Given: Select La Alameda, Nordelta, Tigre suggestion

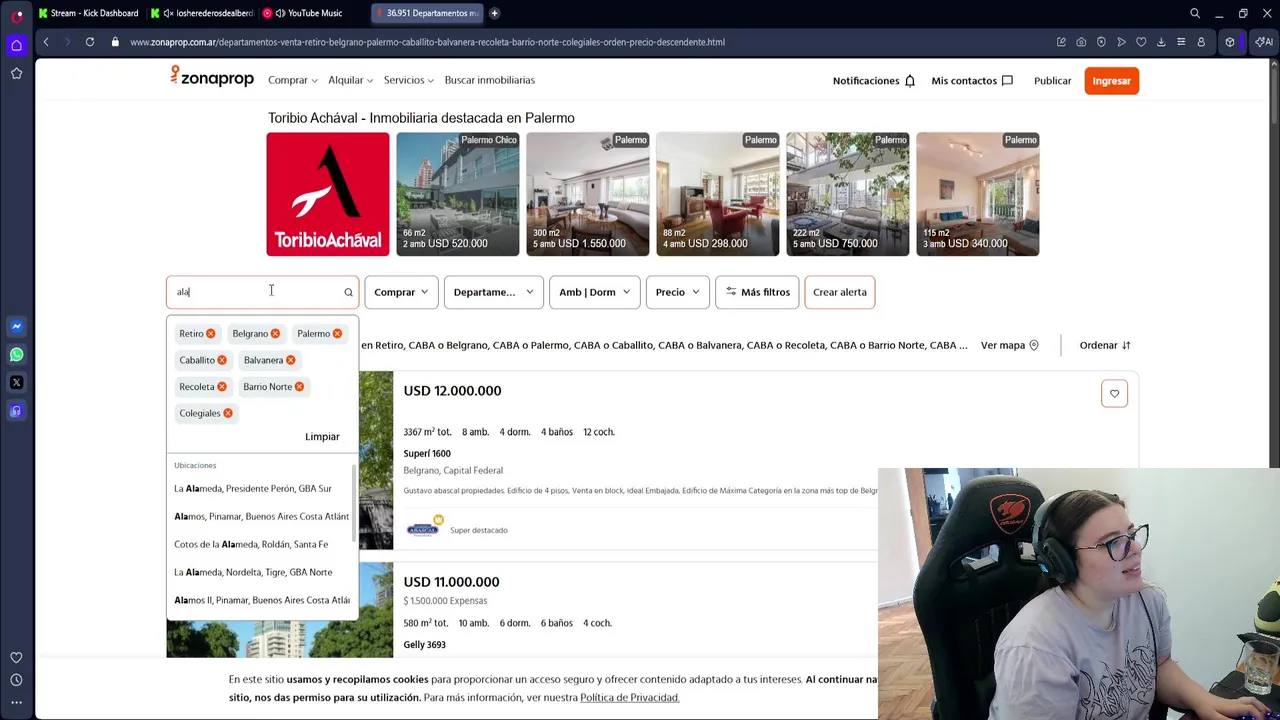Looking at the screenshot, I should (x=262, y=573).
